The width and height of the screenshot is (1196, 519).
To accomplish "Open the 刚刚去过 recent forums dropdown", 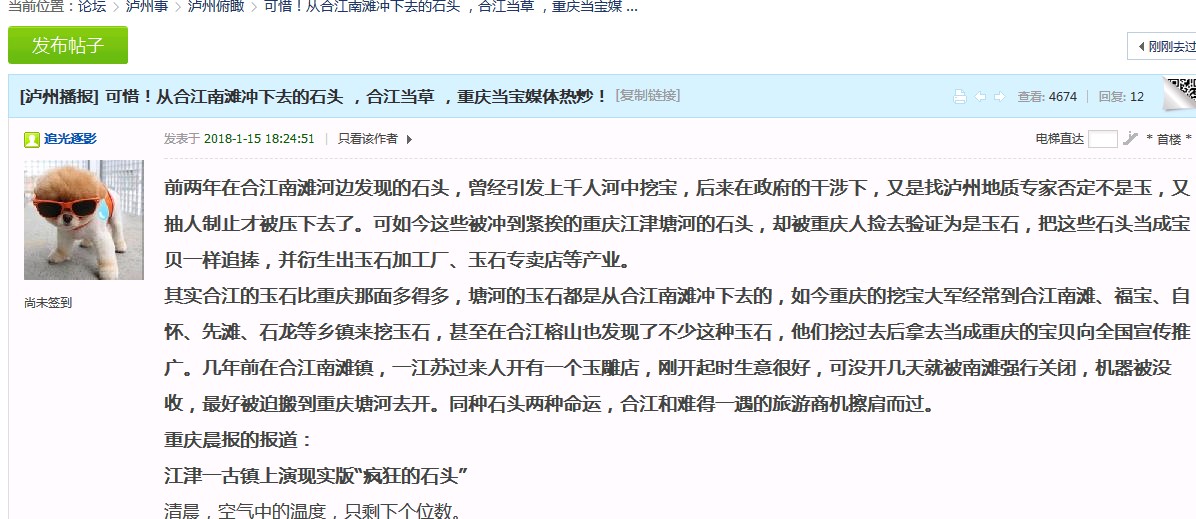I will pos(1163,46).
